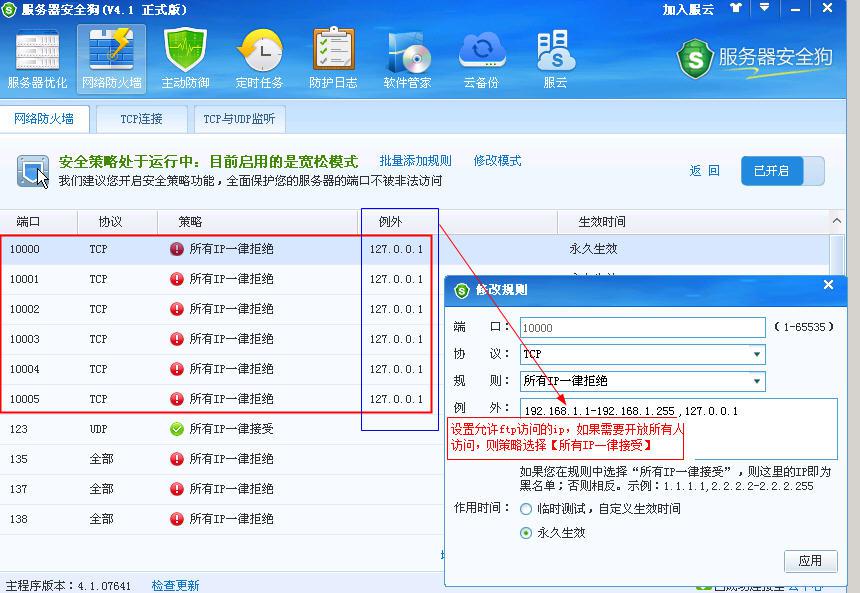Click the red deny icon for port 10001

(x=177, y=279)
